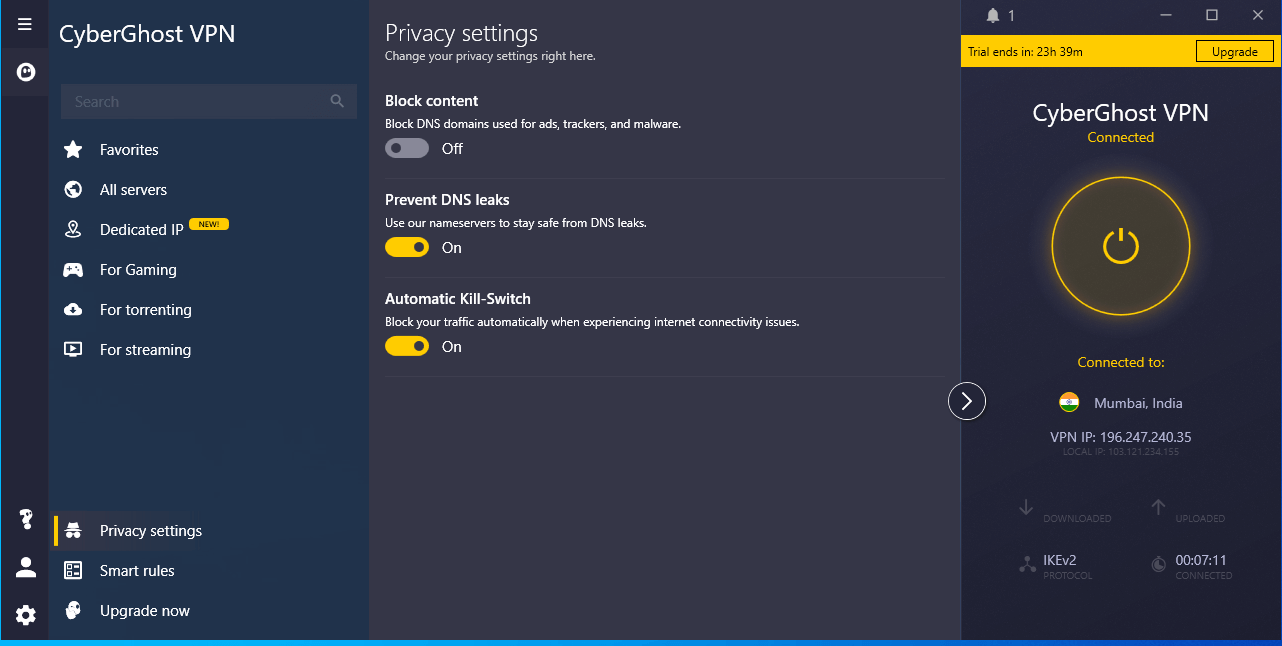Click the Block content heading
This screenshot has height=646, width=1282.
pos(432,101)
